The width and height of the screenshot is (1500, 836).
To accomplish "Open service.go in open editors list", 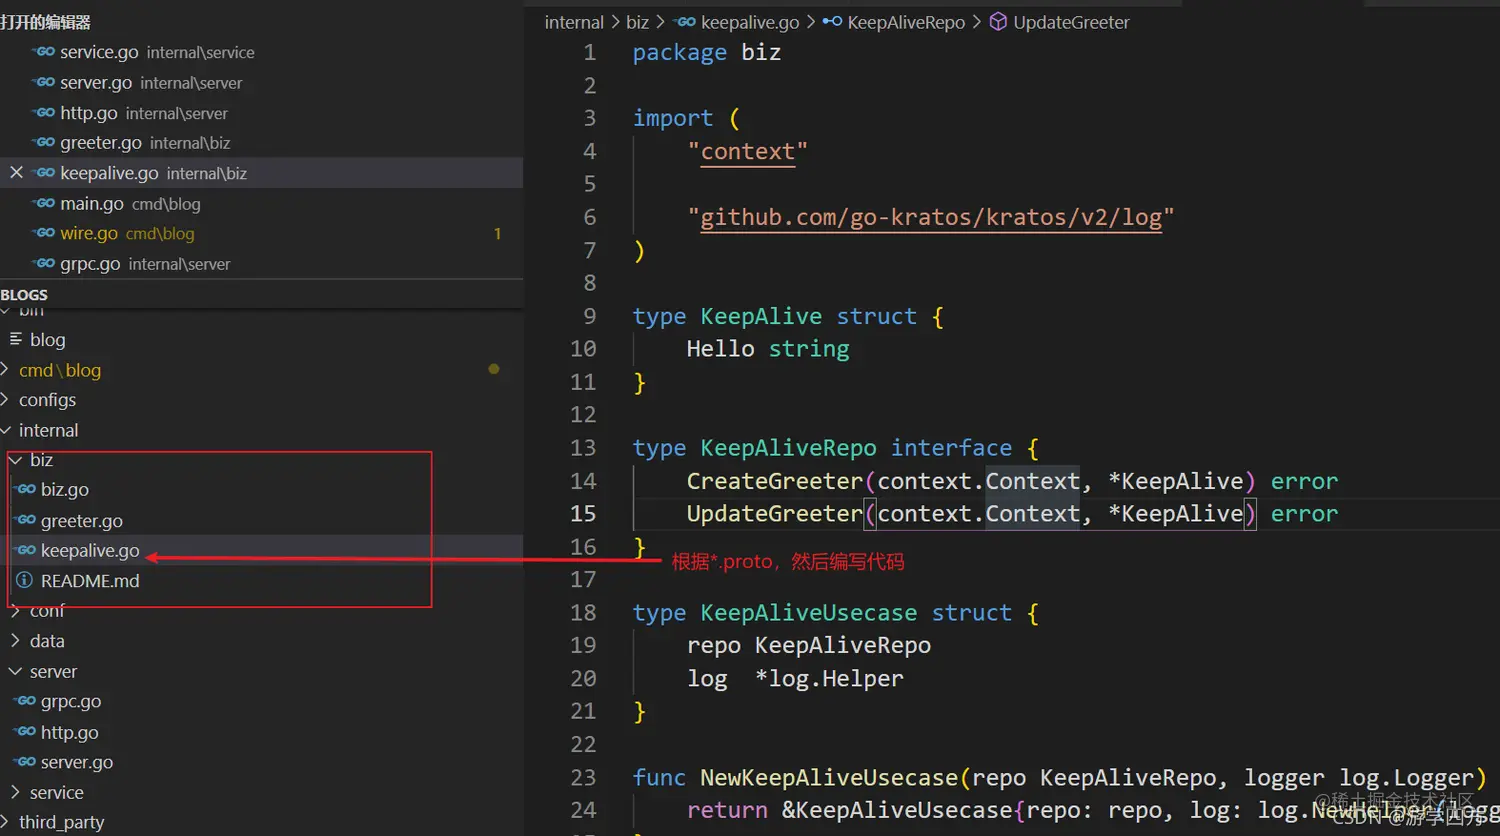I will [x=261, y=52].
